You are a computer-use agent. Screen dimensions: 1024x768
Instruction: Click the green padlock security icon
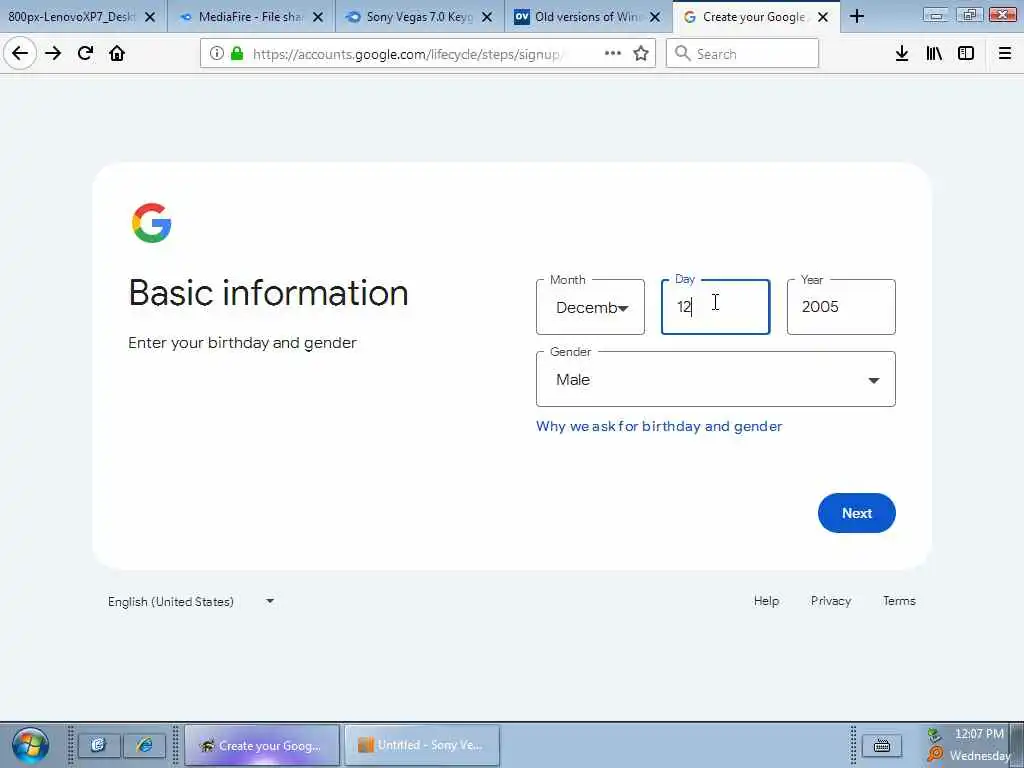(237, 54)
